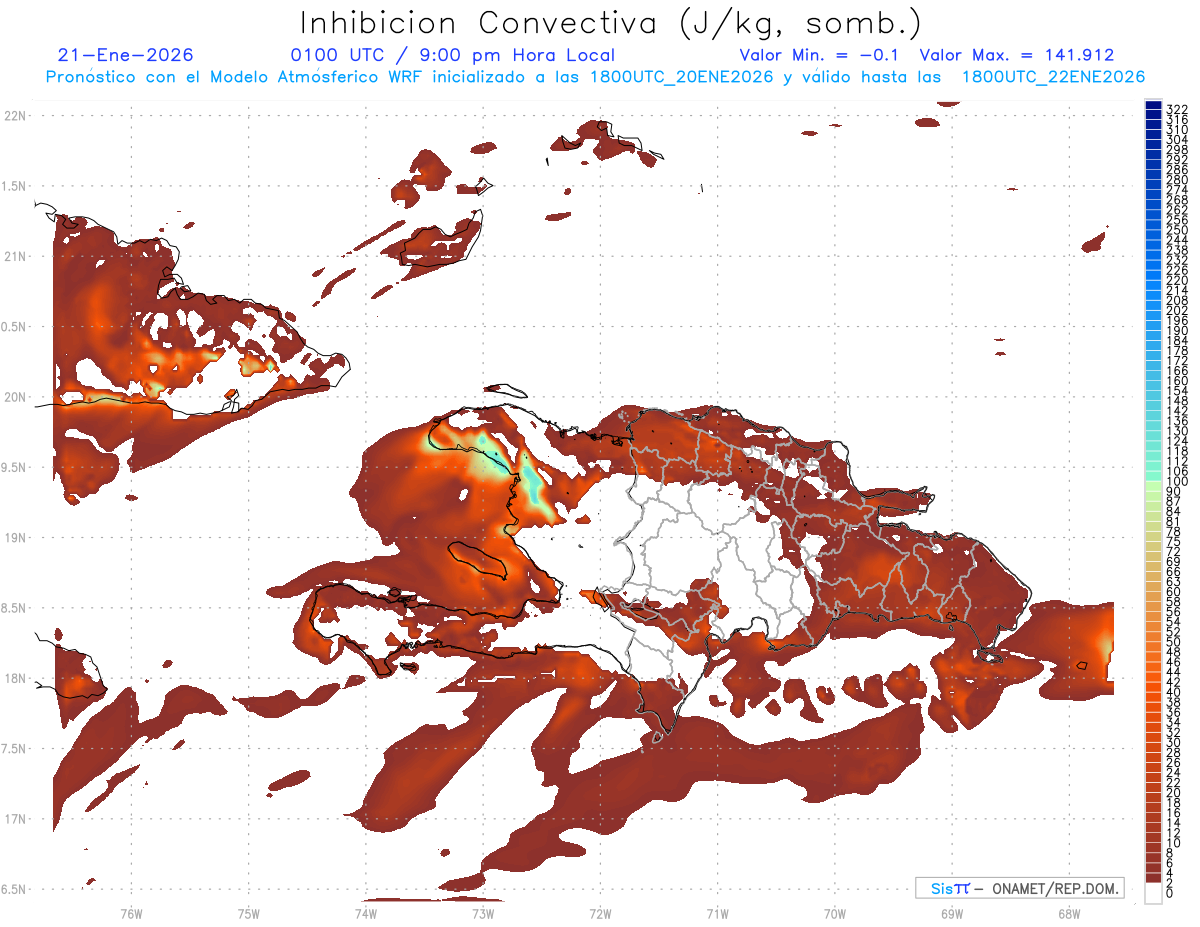Click the '76W' longitude label
Screen dimensions: 1200x927
click(131, 914)
